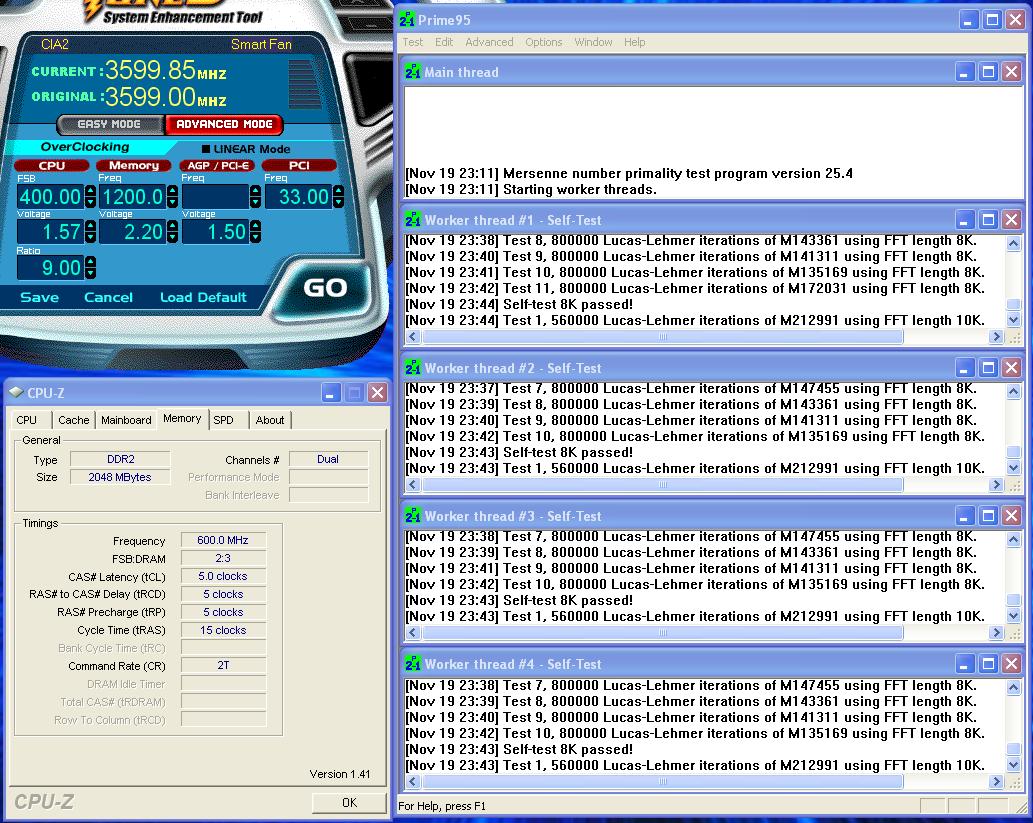Image resolution: width=1033 pixels, height=823 pixels.
Task: Open the Window menu in Prime95
Action: pyautogui.click(x=593, y=42)
